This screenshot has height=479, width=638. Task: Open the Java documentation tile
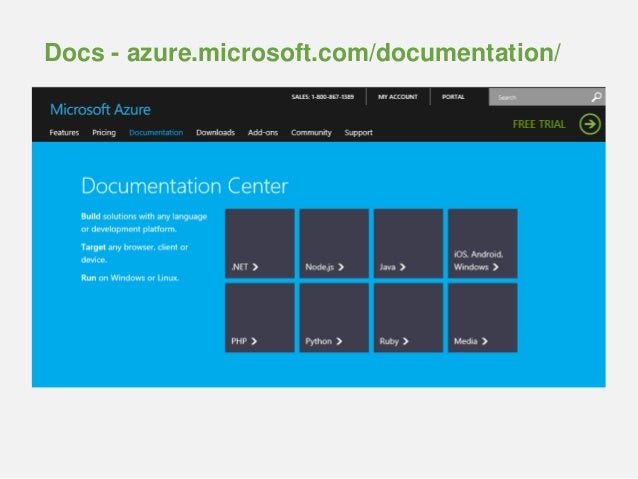pyautogui.click(x=409, y=243)
